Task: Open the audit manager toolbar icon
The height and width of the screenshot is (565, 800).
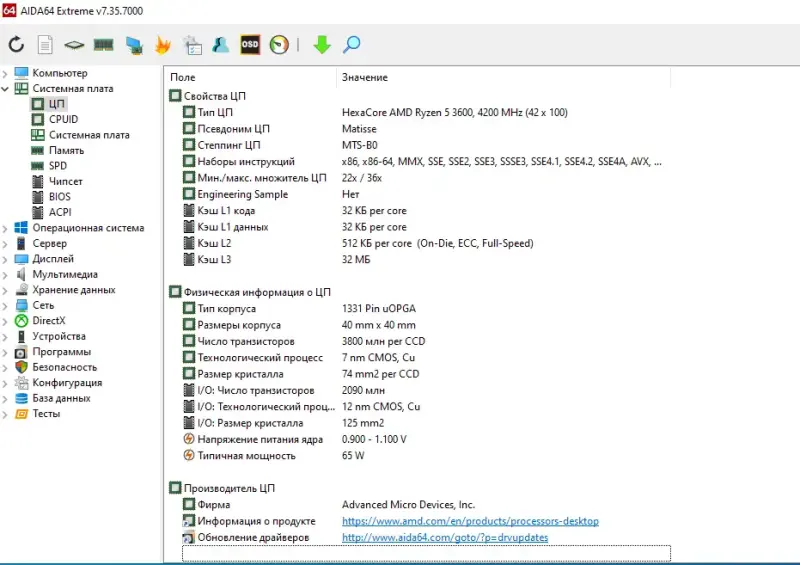Action: click(x=192, y=45)
